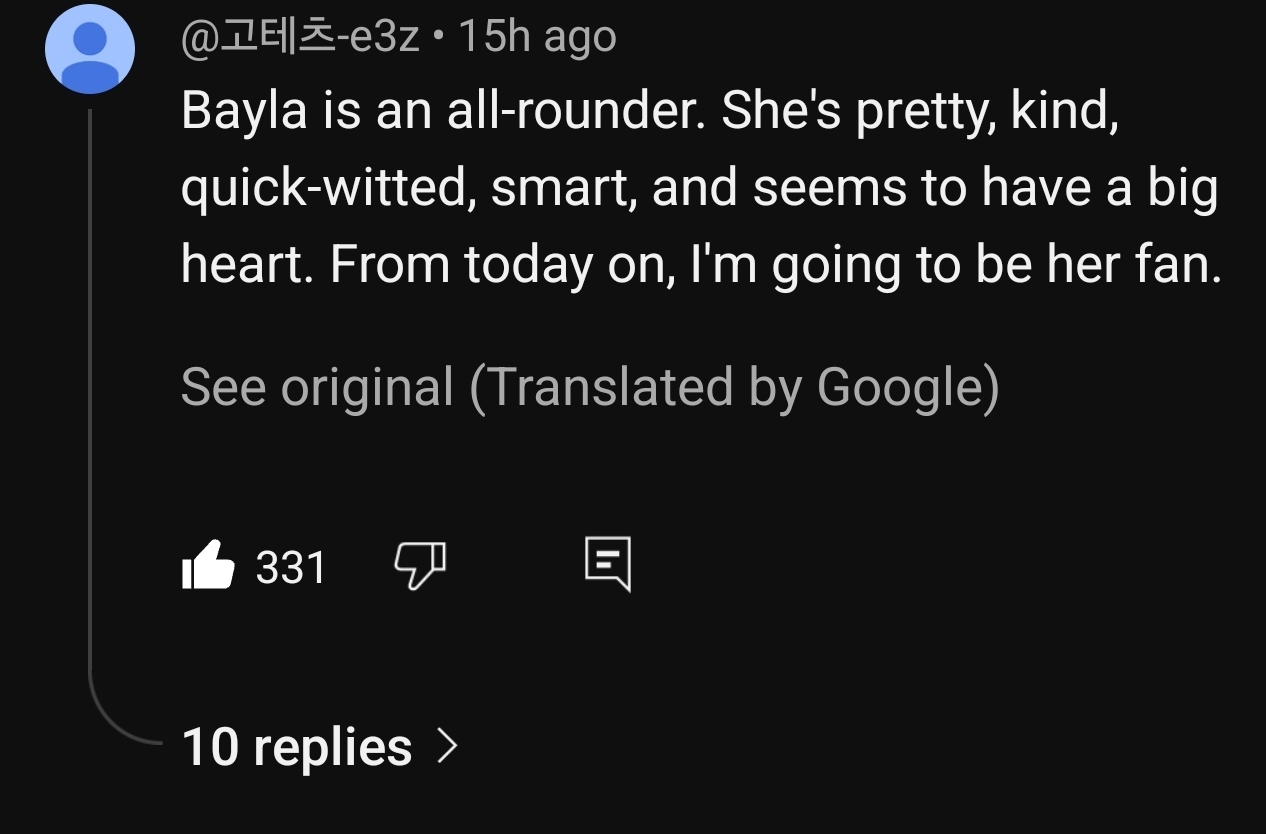This screenshot has height=834, width=1266.
Task: Click the "Translated by Google" label
Action: click(x=734, y=388)
